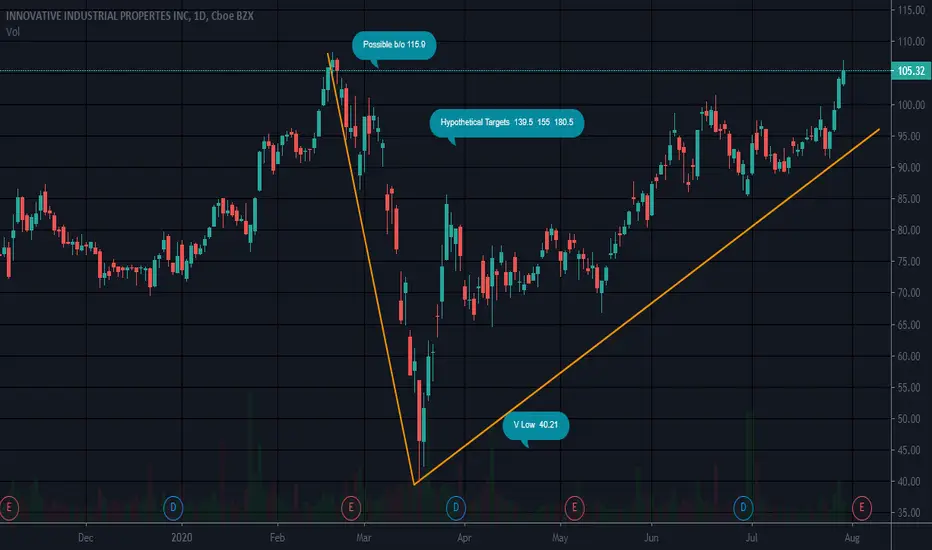Click the Jul label on time axis

tap(752, 538)
